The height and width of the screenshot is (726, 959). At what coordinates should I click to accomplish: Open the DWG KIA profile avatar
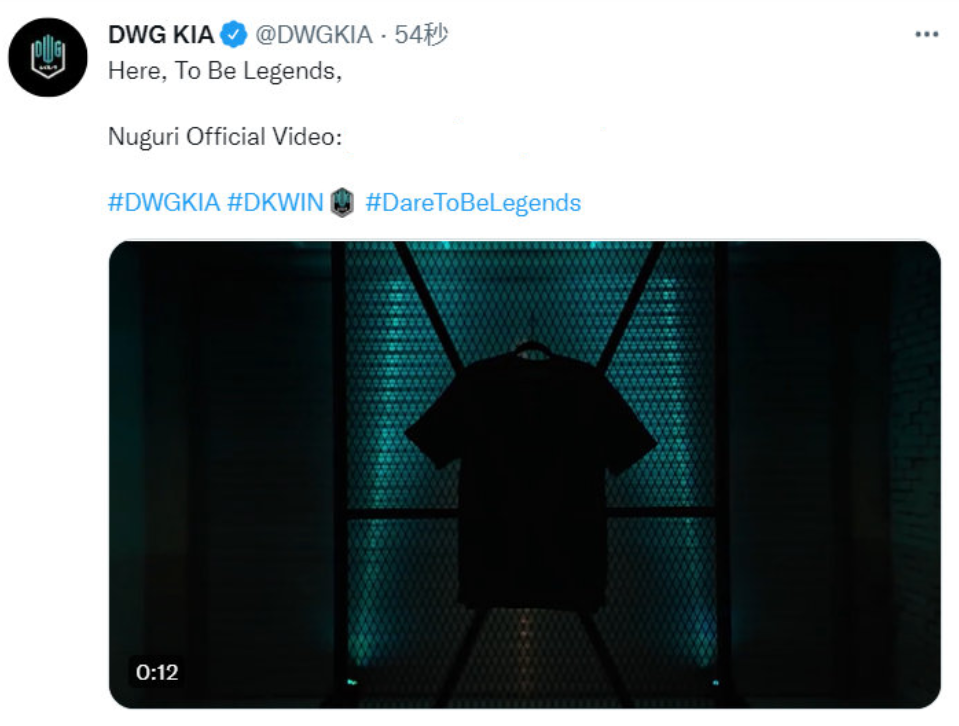coord(48,57)
